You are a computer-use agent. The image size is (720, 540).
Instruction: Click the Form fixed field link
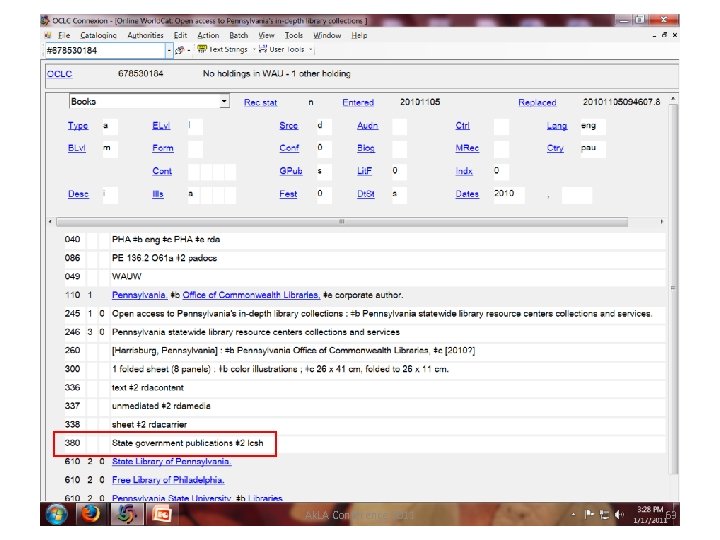(163, 148)
